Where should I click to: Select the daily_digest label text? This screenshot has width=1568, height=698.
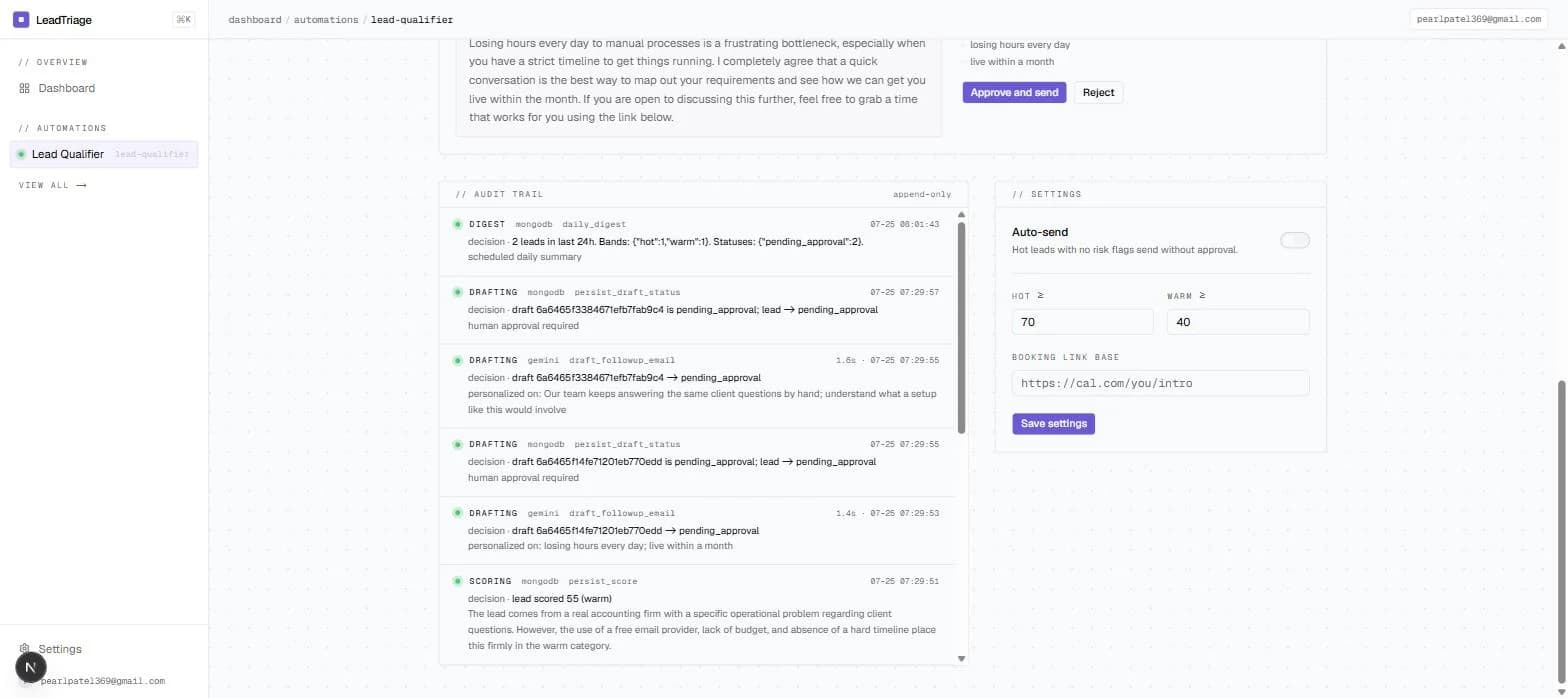[x=594, y=224]
